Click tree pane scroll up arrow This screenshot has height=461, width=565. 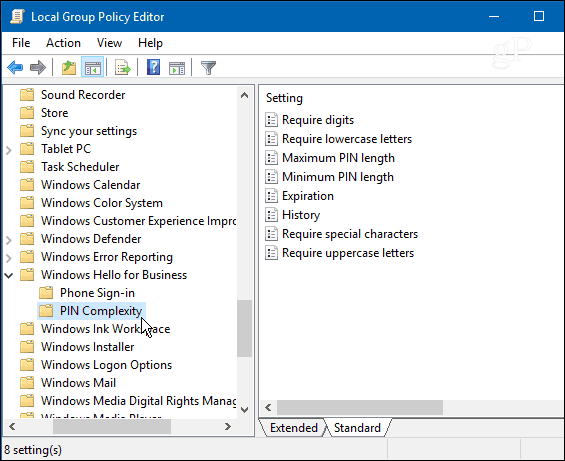tap(244, 95)
